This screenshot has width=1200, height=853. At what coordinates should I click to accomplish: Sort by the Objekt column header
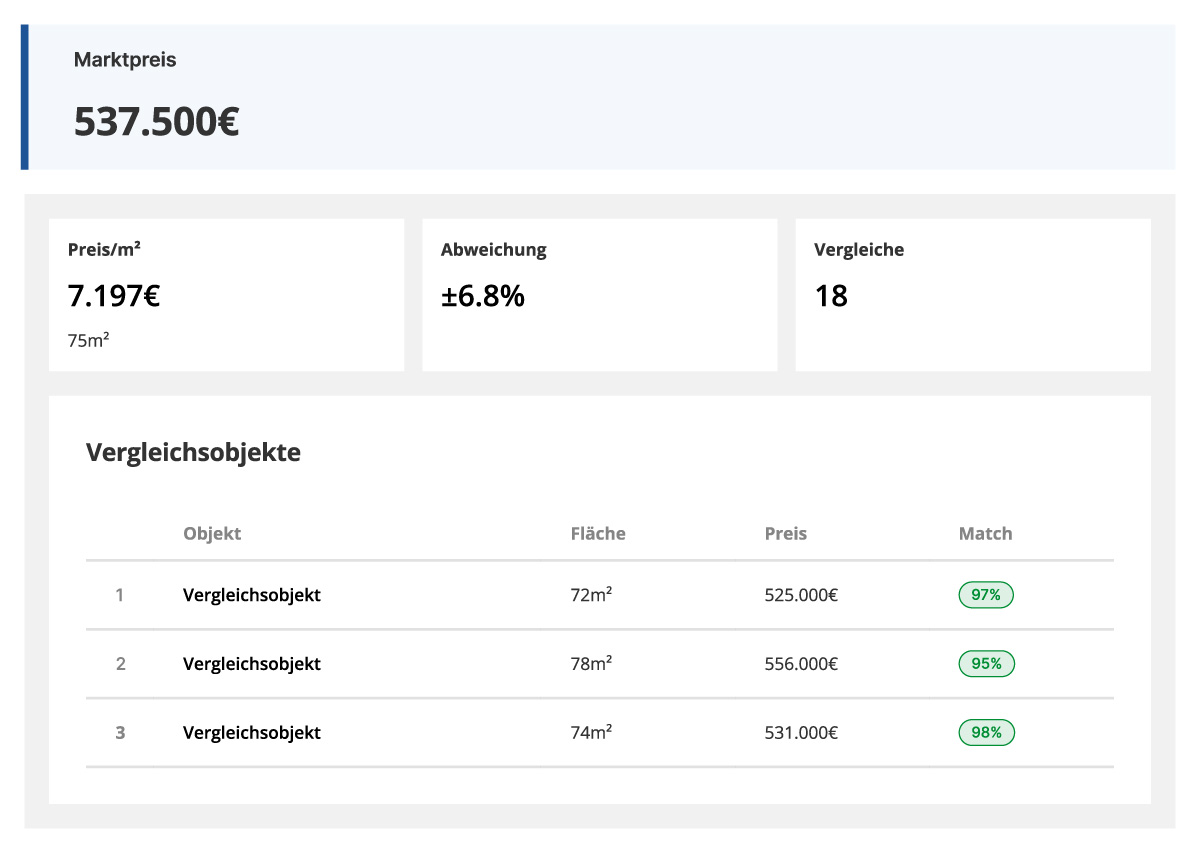212,533
